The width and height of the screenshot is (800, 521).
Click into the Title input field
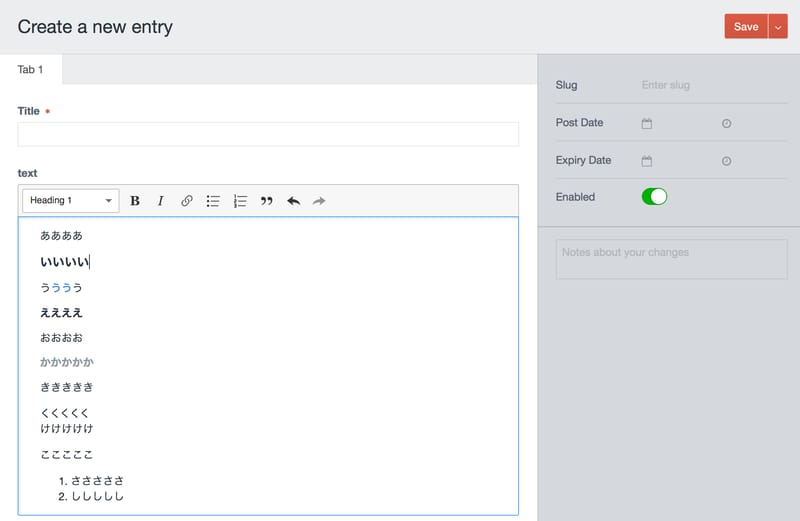click(x=268, y=134)
